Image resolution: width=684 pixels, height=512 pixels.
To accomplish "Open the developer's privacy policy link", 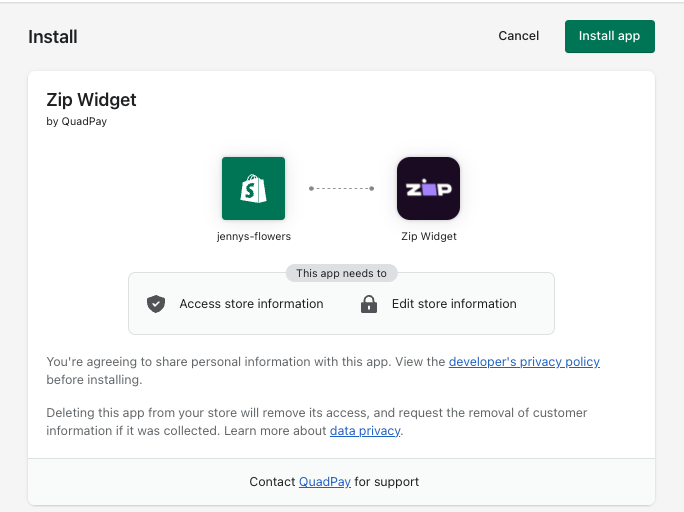I will 524,362.
